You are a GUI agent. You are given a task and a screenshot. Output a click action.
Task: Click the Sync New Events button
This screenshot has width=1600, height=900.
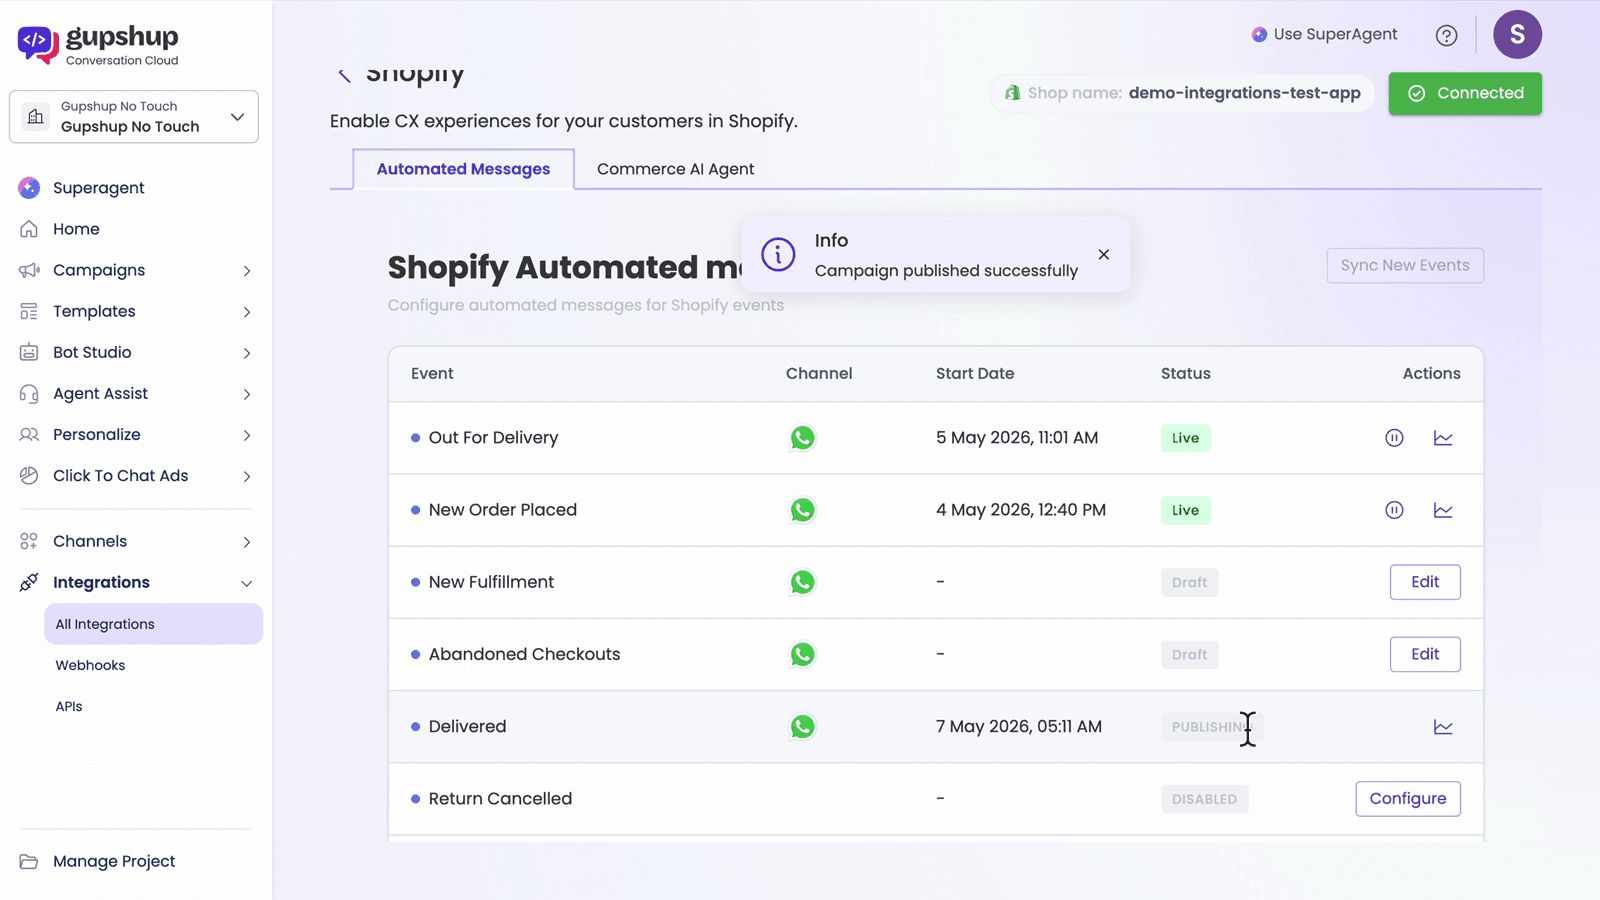[x=1405, y=265]
